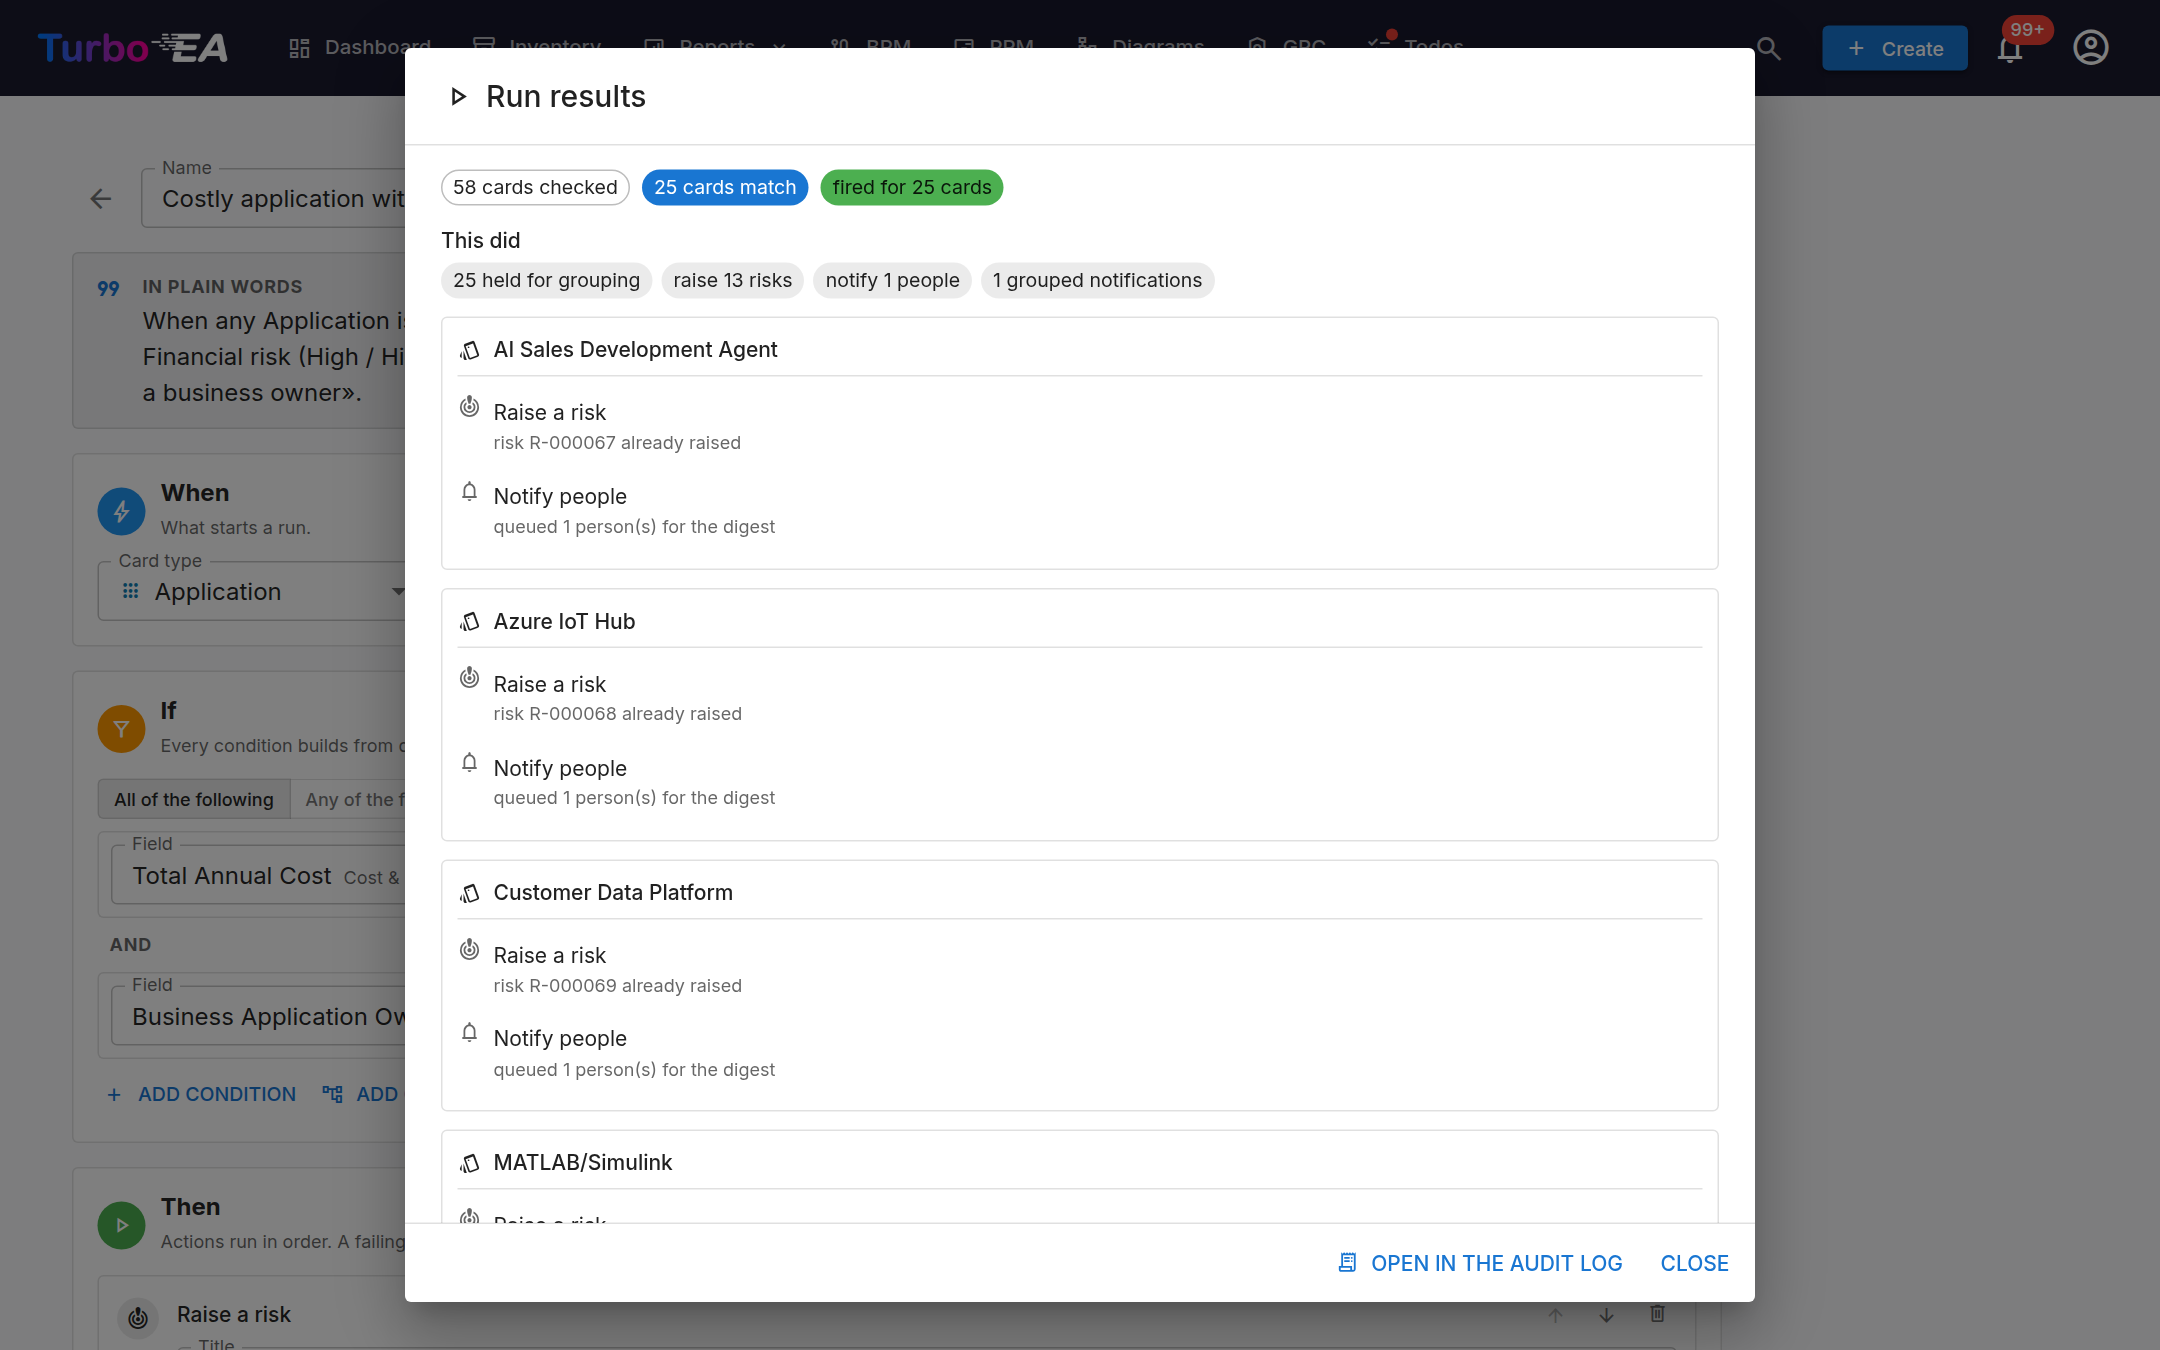Click the risk icon in the Then action row
2160x1350 pixels.
click(x=138, y=1318)
